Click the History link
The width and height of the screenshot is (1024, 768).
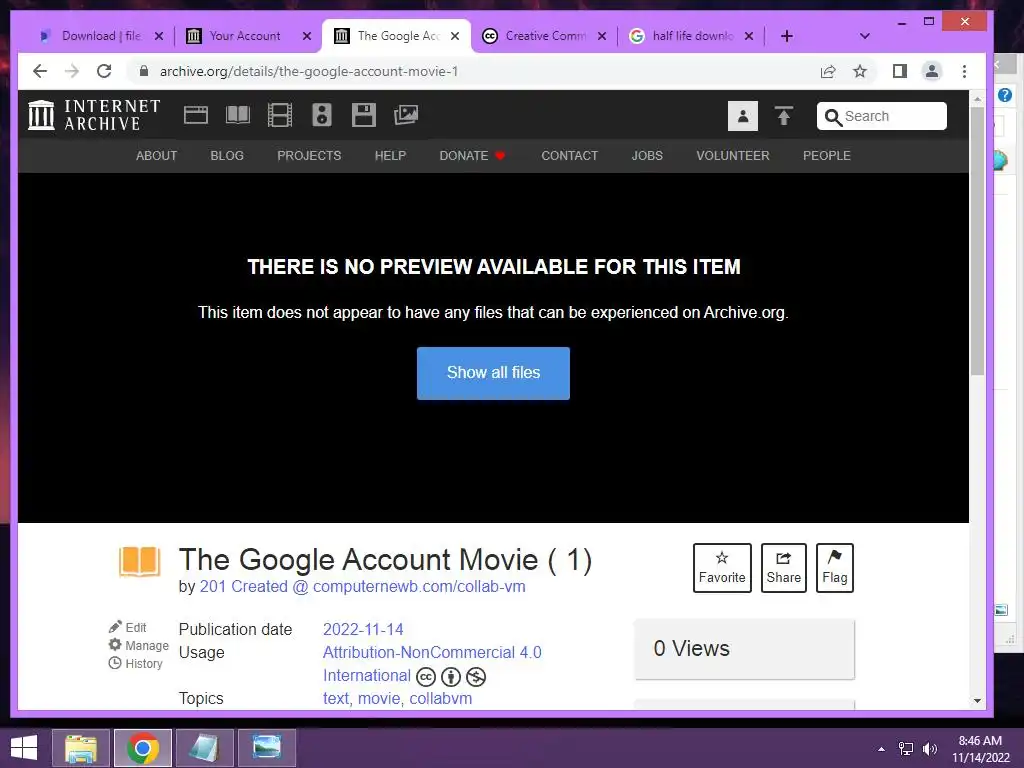[x=135, y=664]
